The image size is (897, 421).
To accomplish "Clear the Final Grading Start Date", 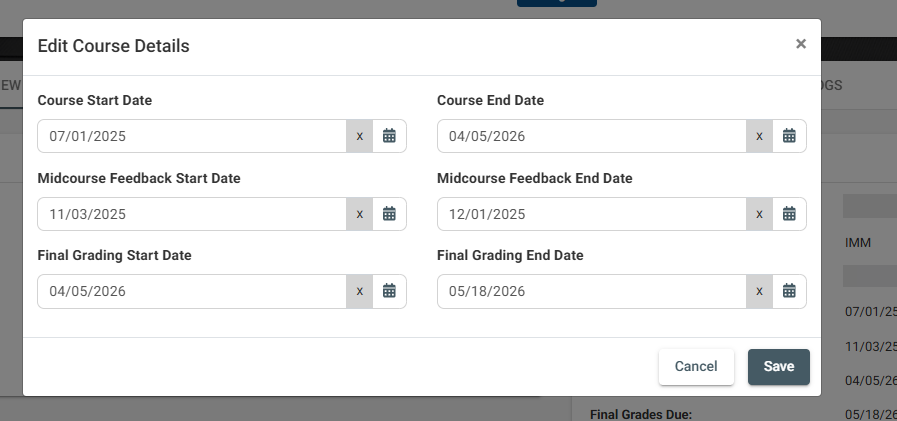I will [x=360, y=291].
